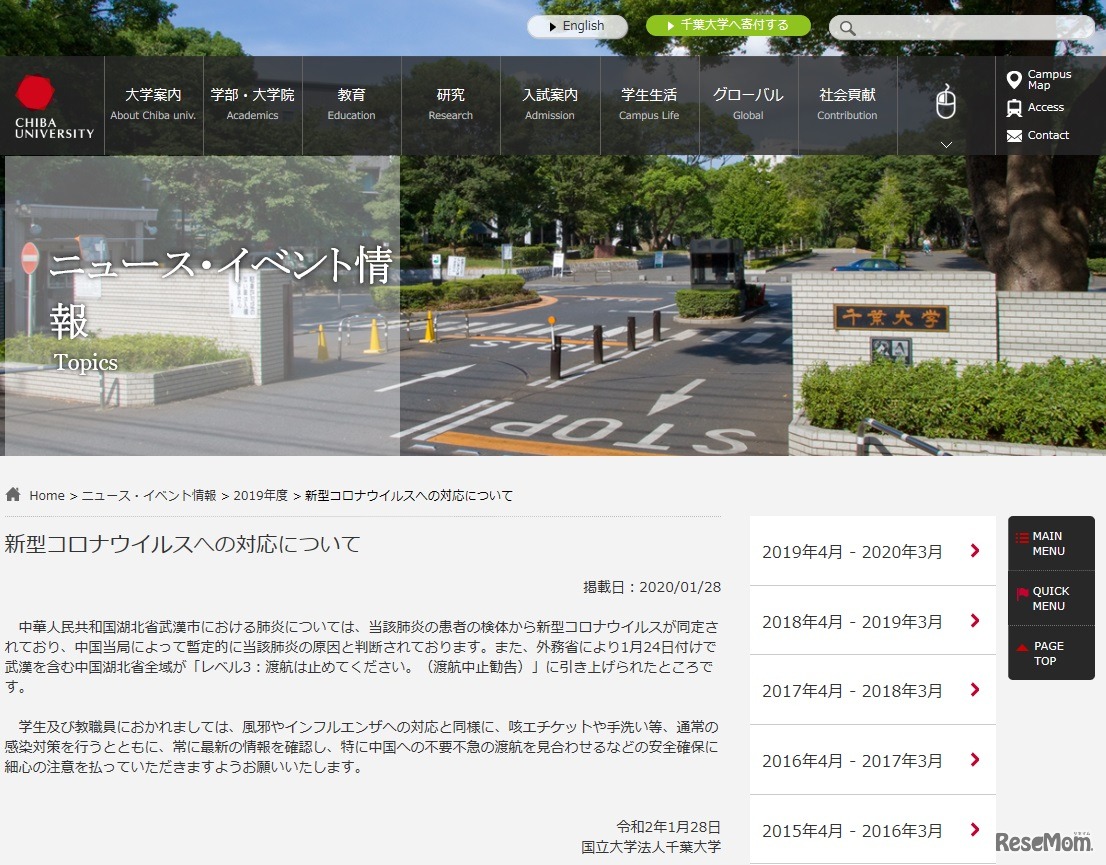Open Contact via its envelope icon
The image size is (1106, 865).
point(1014,135)
